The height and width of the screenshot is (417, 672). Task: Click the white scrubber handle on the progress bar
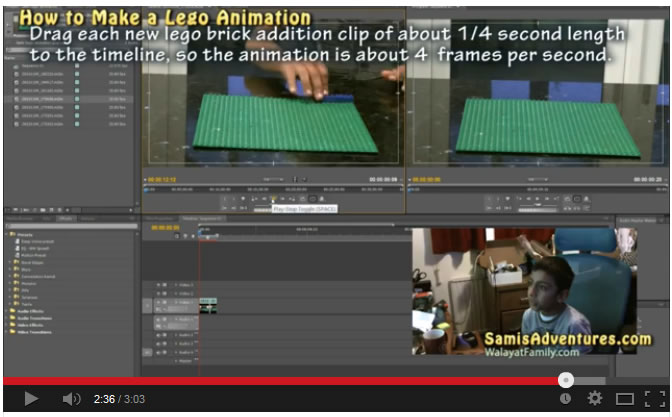click(566, 380)
